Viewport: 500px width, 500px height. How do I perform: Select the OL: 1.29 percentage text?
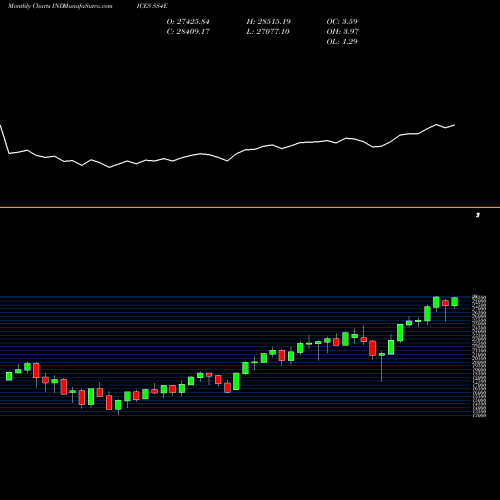point(342,42)
